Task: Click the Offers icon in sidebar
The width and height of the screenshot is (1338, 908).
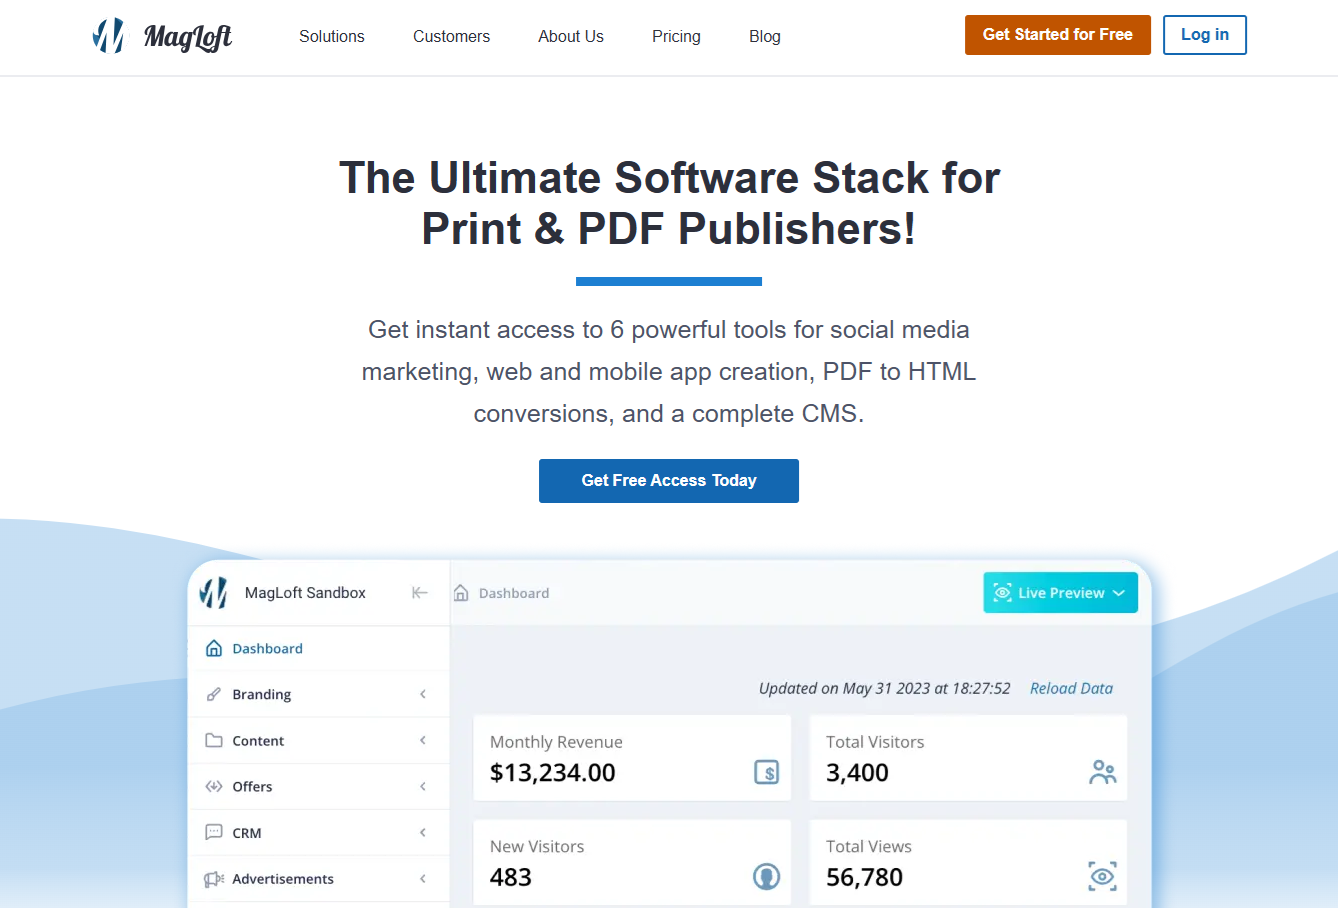Action: (214, 786)
